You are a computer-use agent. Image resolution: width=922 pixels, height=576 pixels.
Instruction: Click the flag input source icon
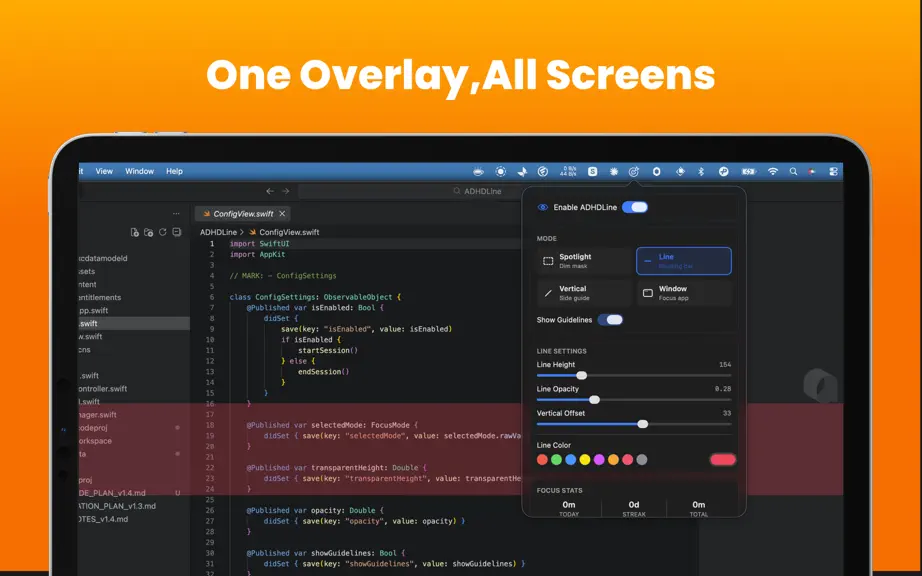(x=812, y=172)
